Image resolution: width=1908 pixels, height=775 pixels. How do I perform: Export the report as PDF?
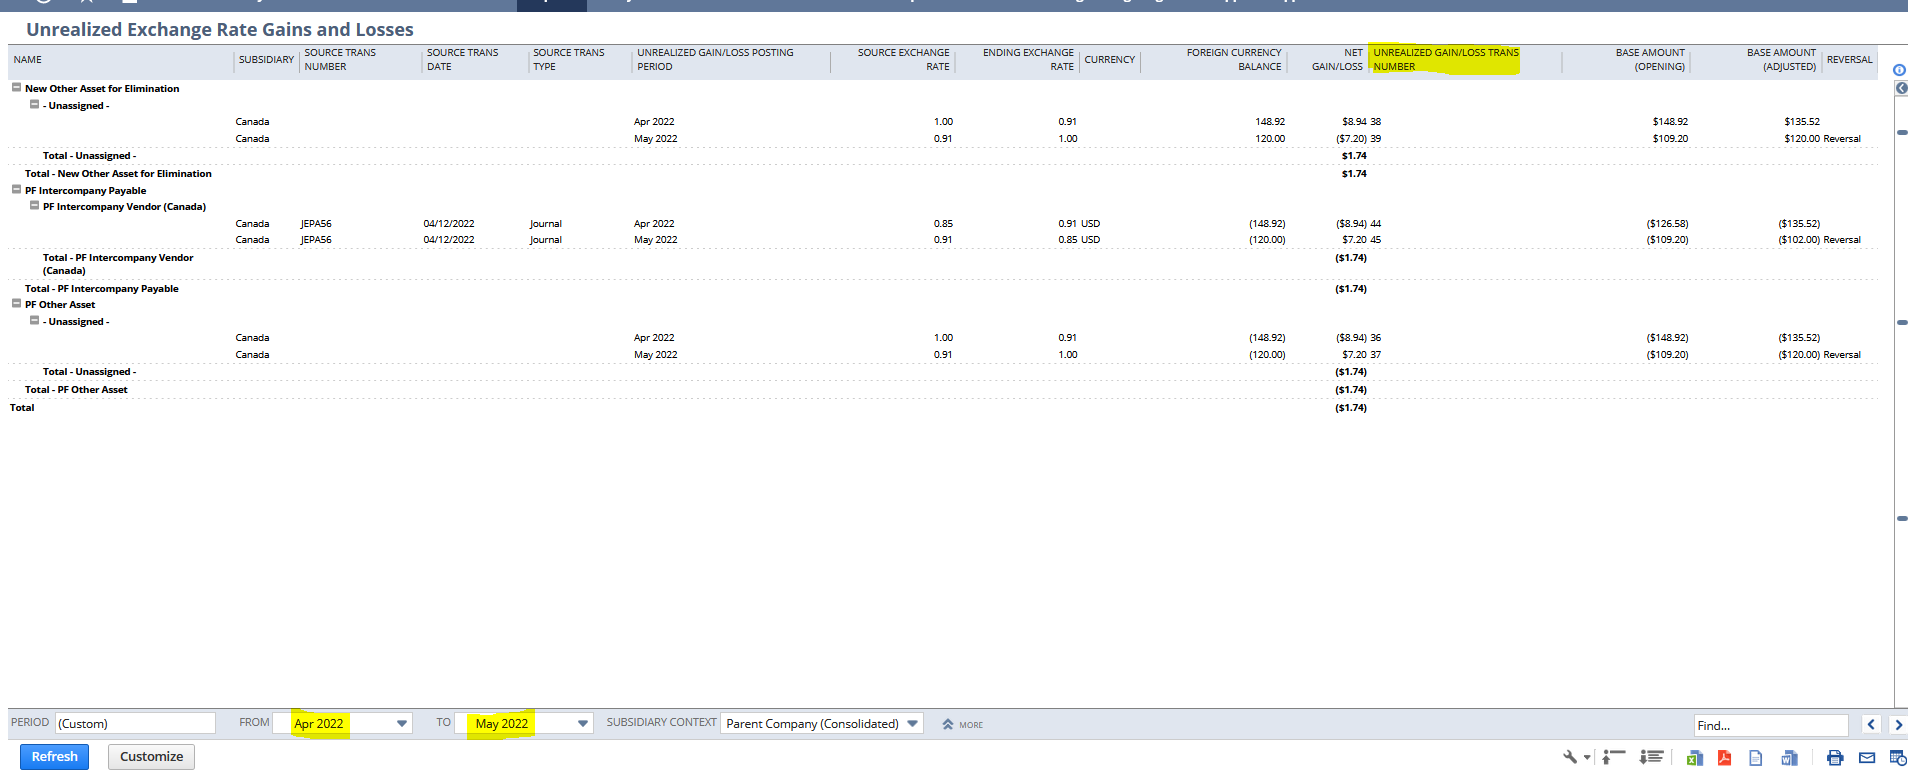click(x=1724, y=758)
